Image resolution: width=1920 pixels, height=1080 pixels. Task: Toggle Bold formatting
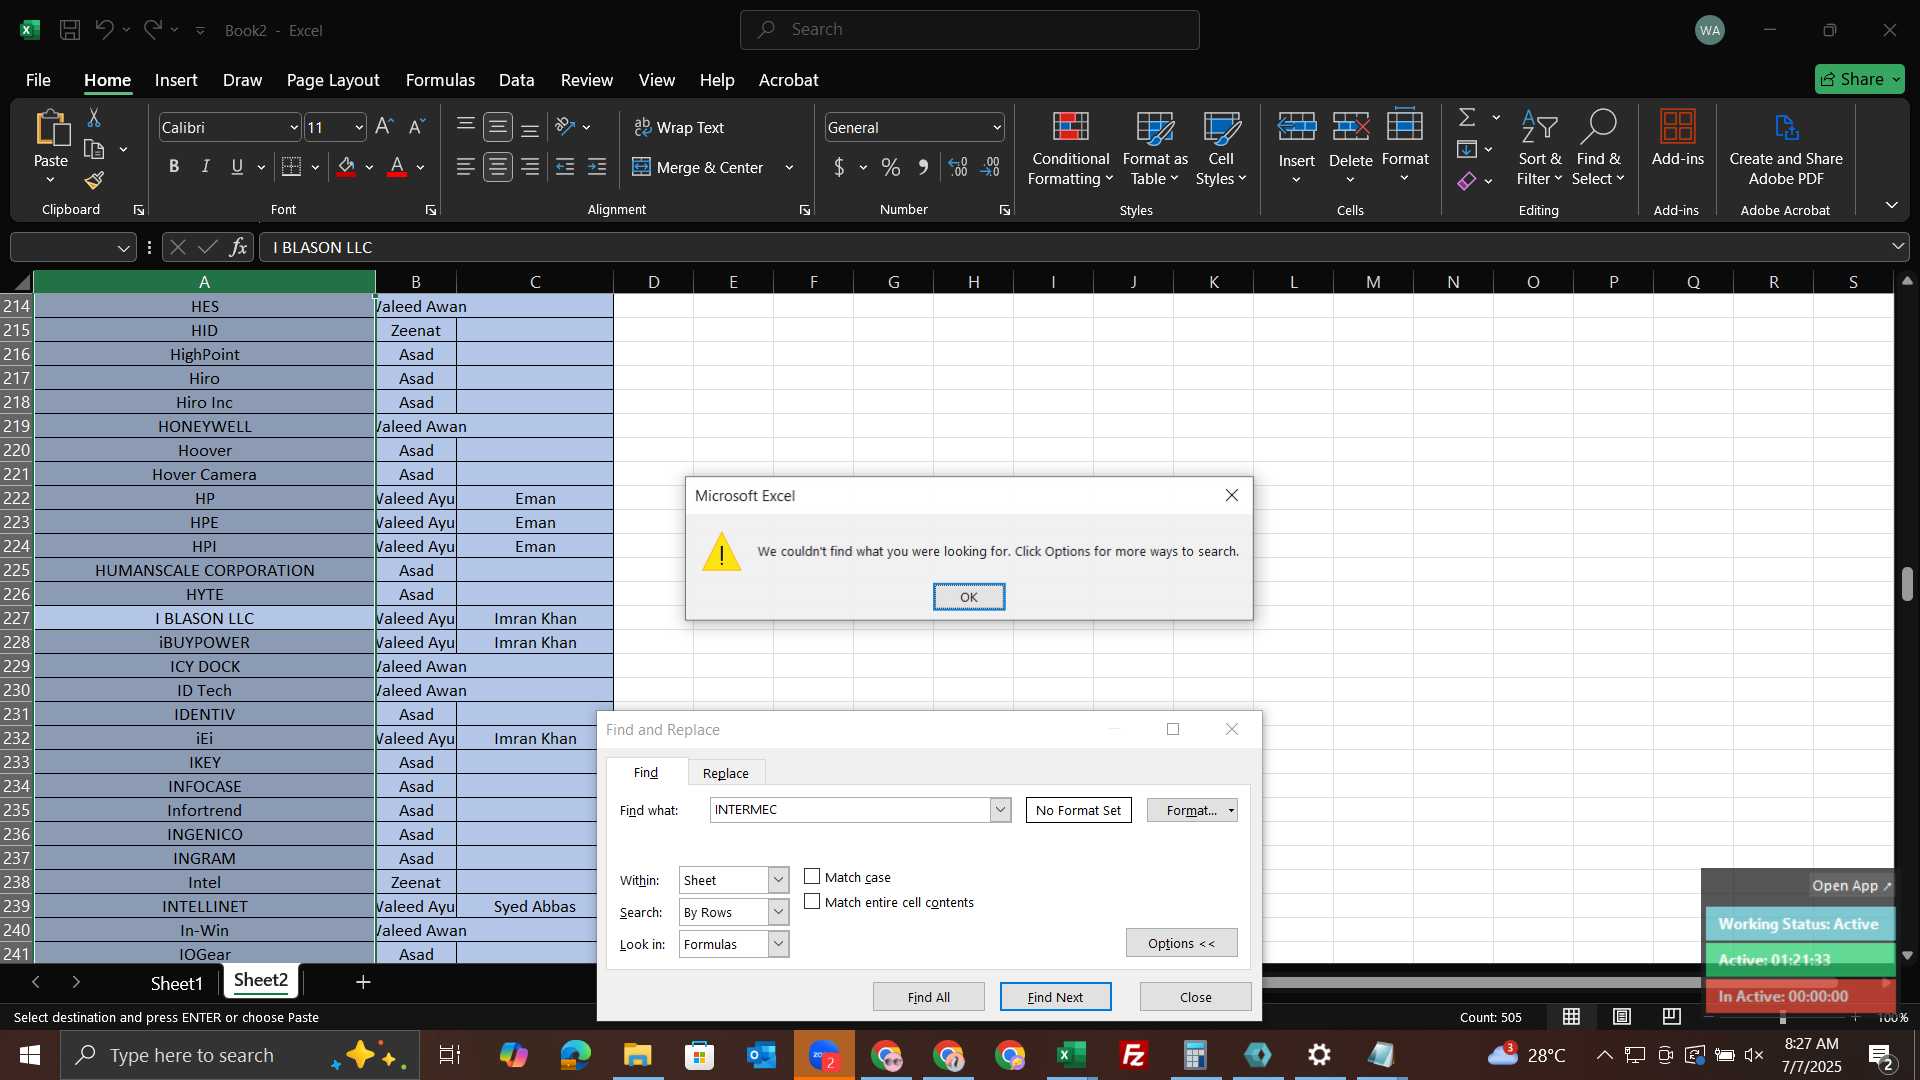[x=174, y=167]
